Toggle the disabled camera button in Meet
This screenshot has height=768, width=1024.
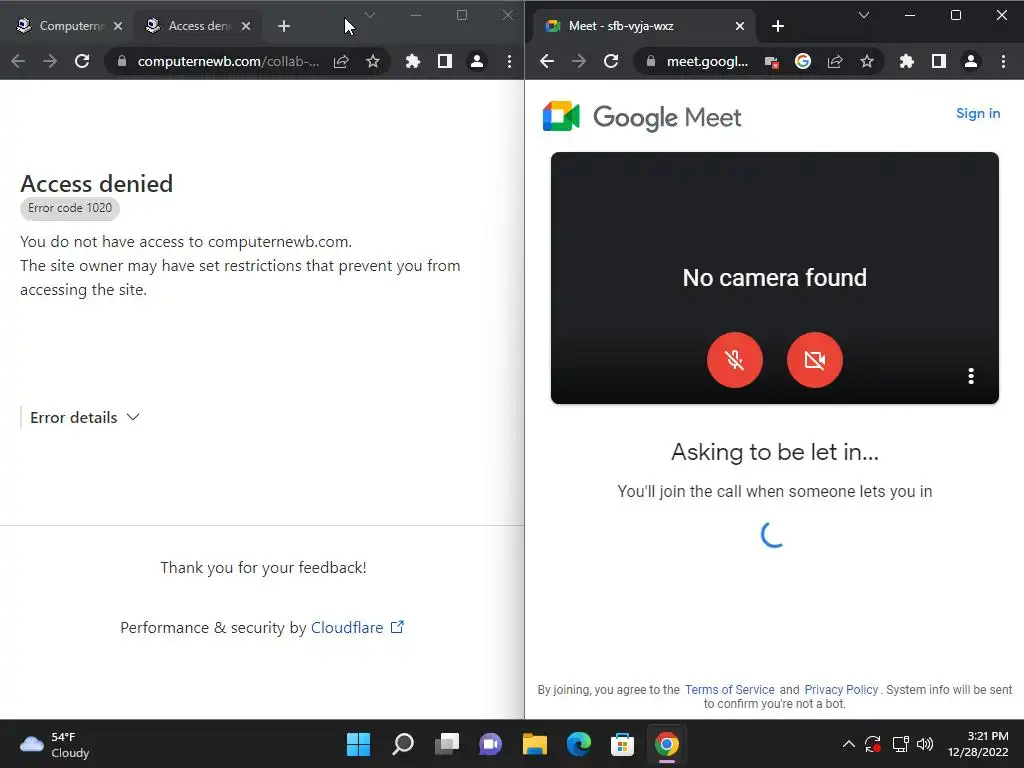(814, 360)
